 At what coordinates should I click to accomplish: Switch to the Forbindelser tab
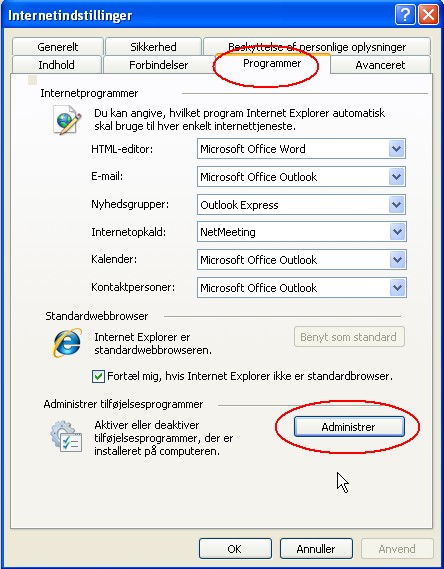(x=159, y=65)
